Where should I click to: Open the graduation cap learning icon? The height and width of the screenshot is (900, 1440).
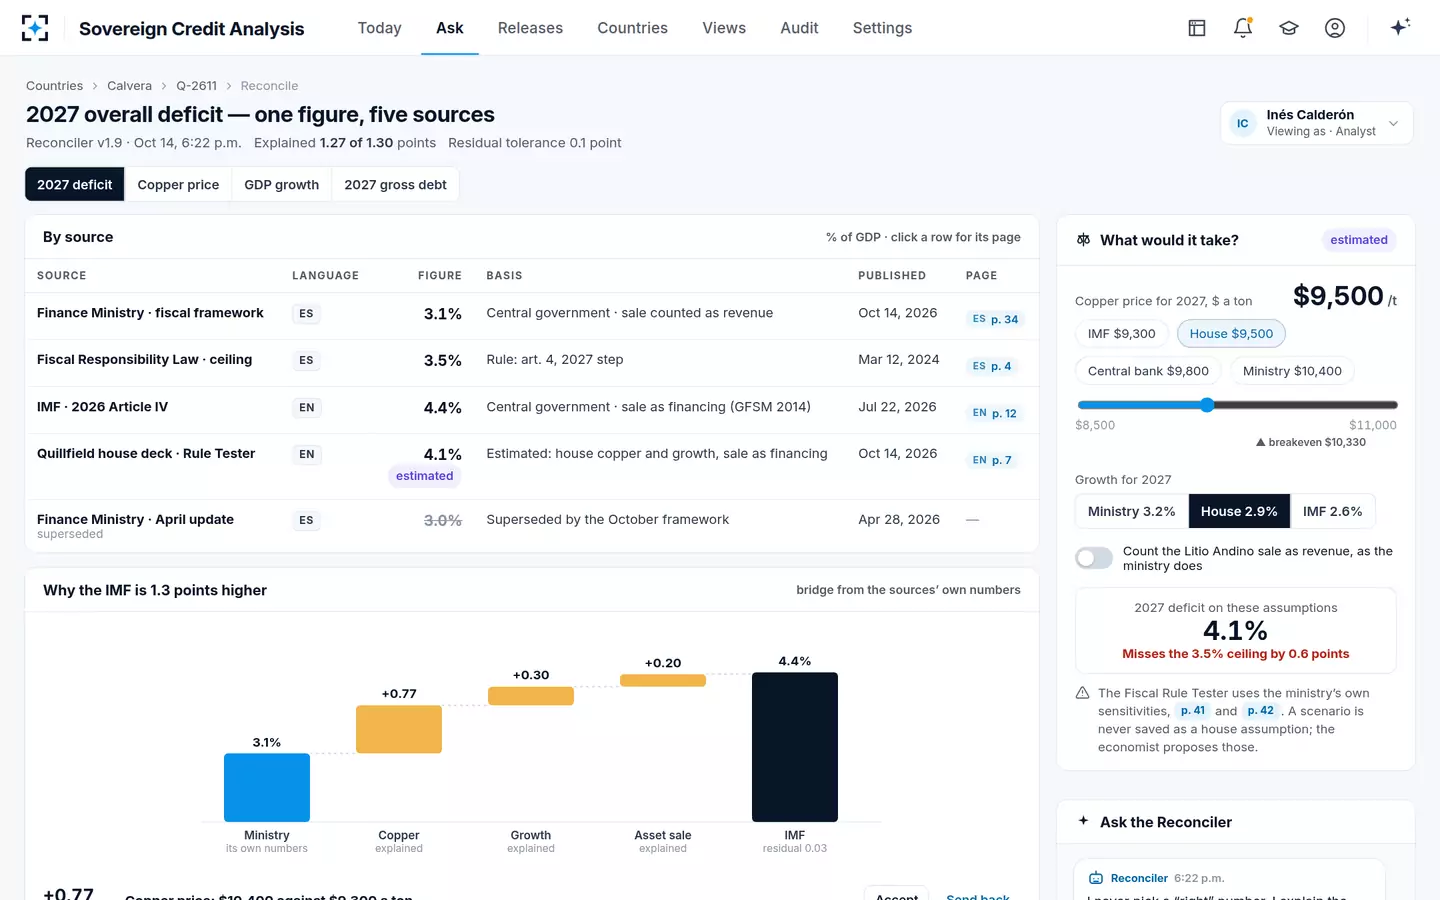coord(1289,28)
